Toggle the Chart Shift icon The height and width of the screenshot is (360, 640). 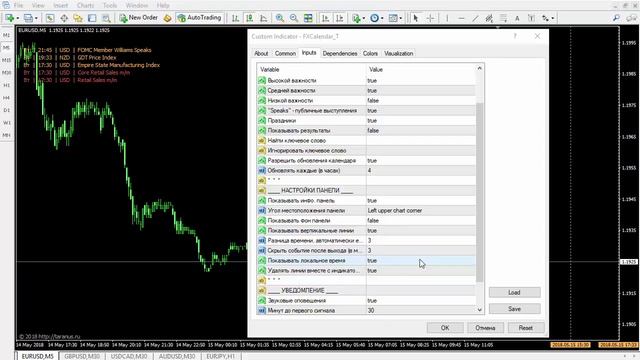[x=339, y=18]
